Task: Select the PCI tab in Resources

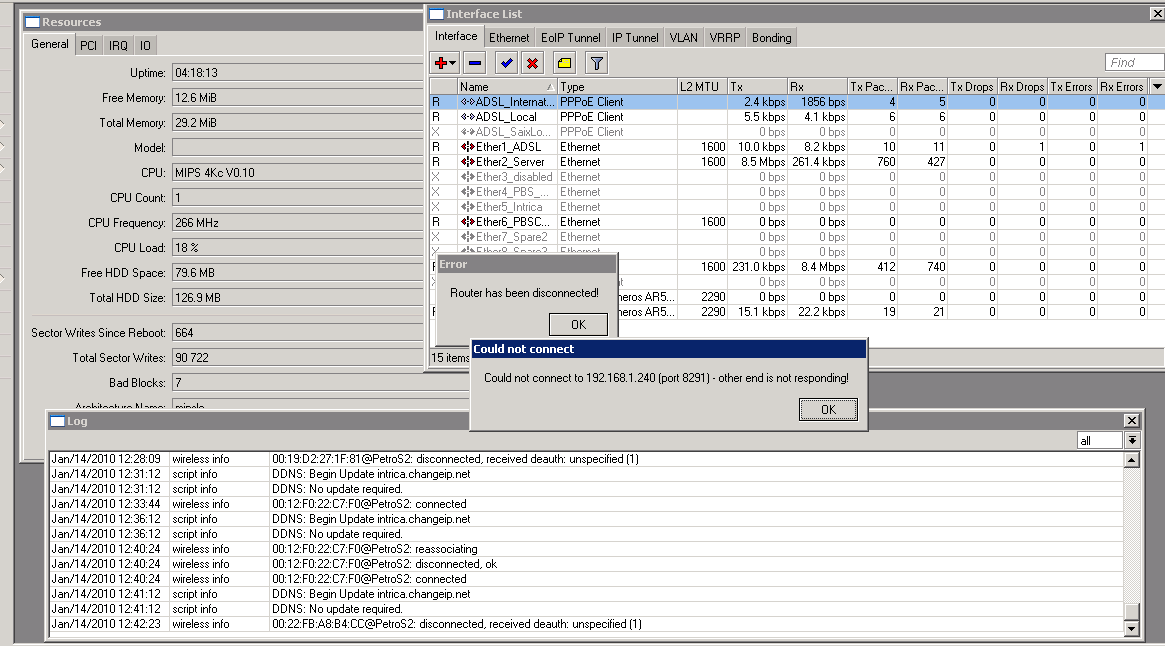Action: point(89,45)
